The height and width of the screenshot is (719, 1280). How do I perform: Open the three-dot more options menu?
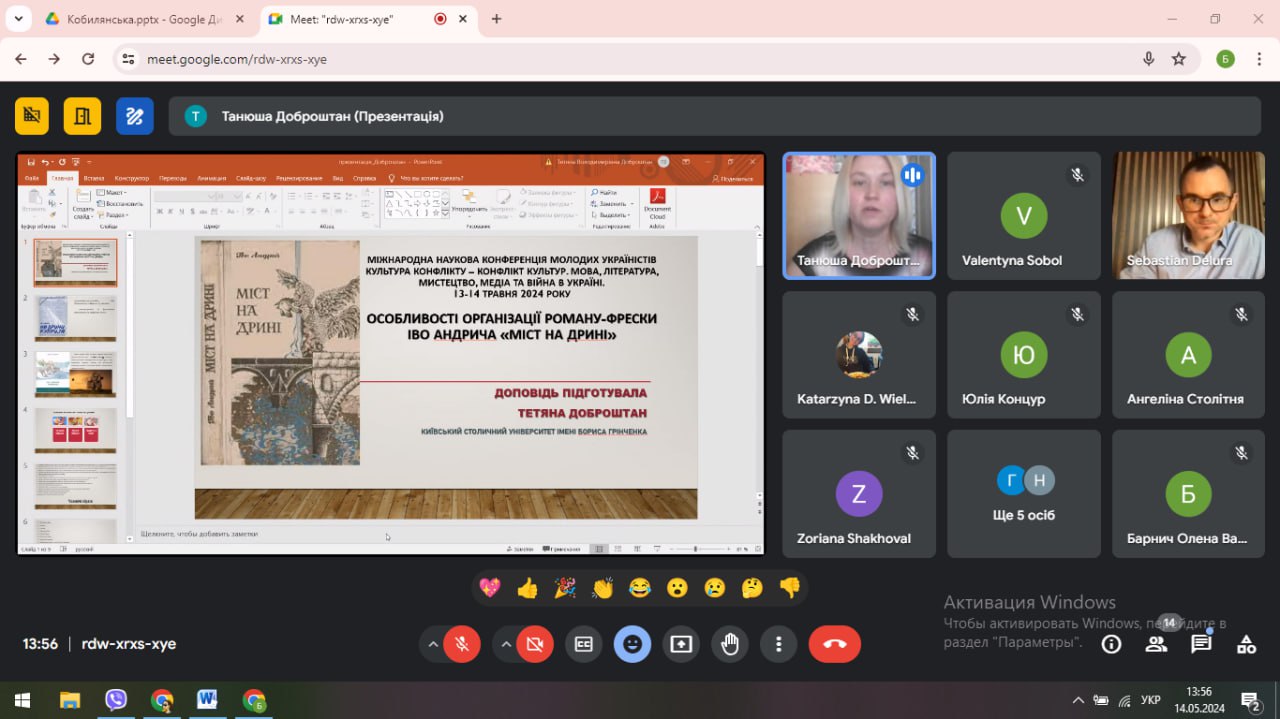click(x=778, y=645)
